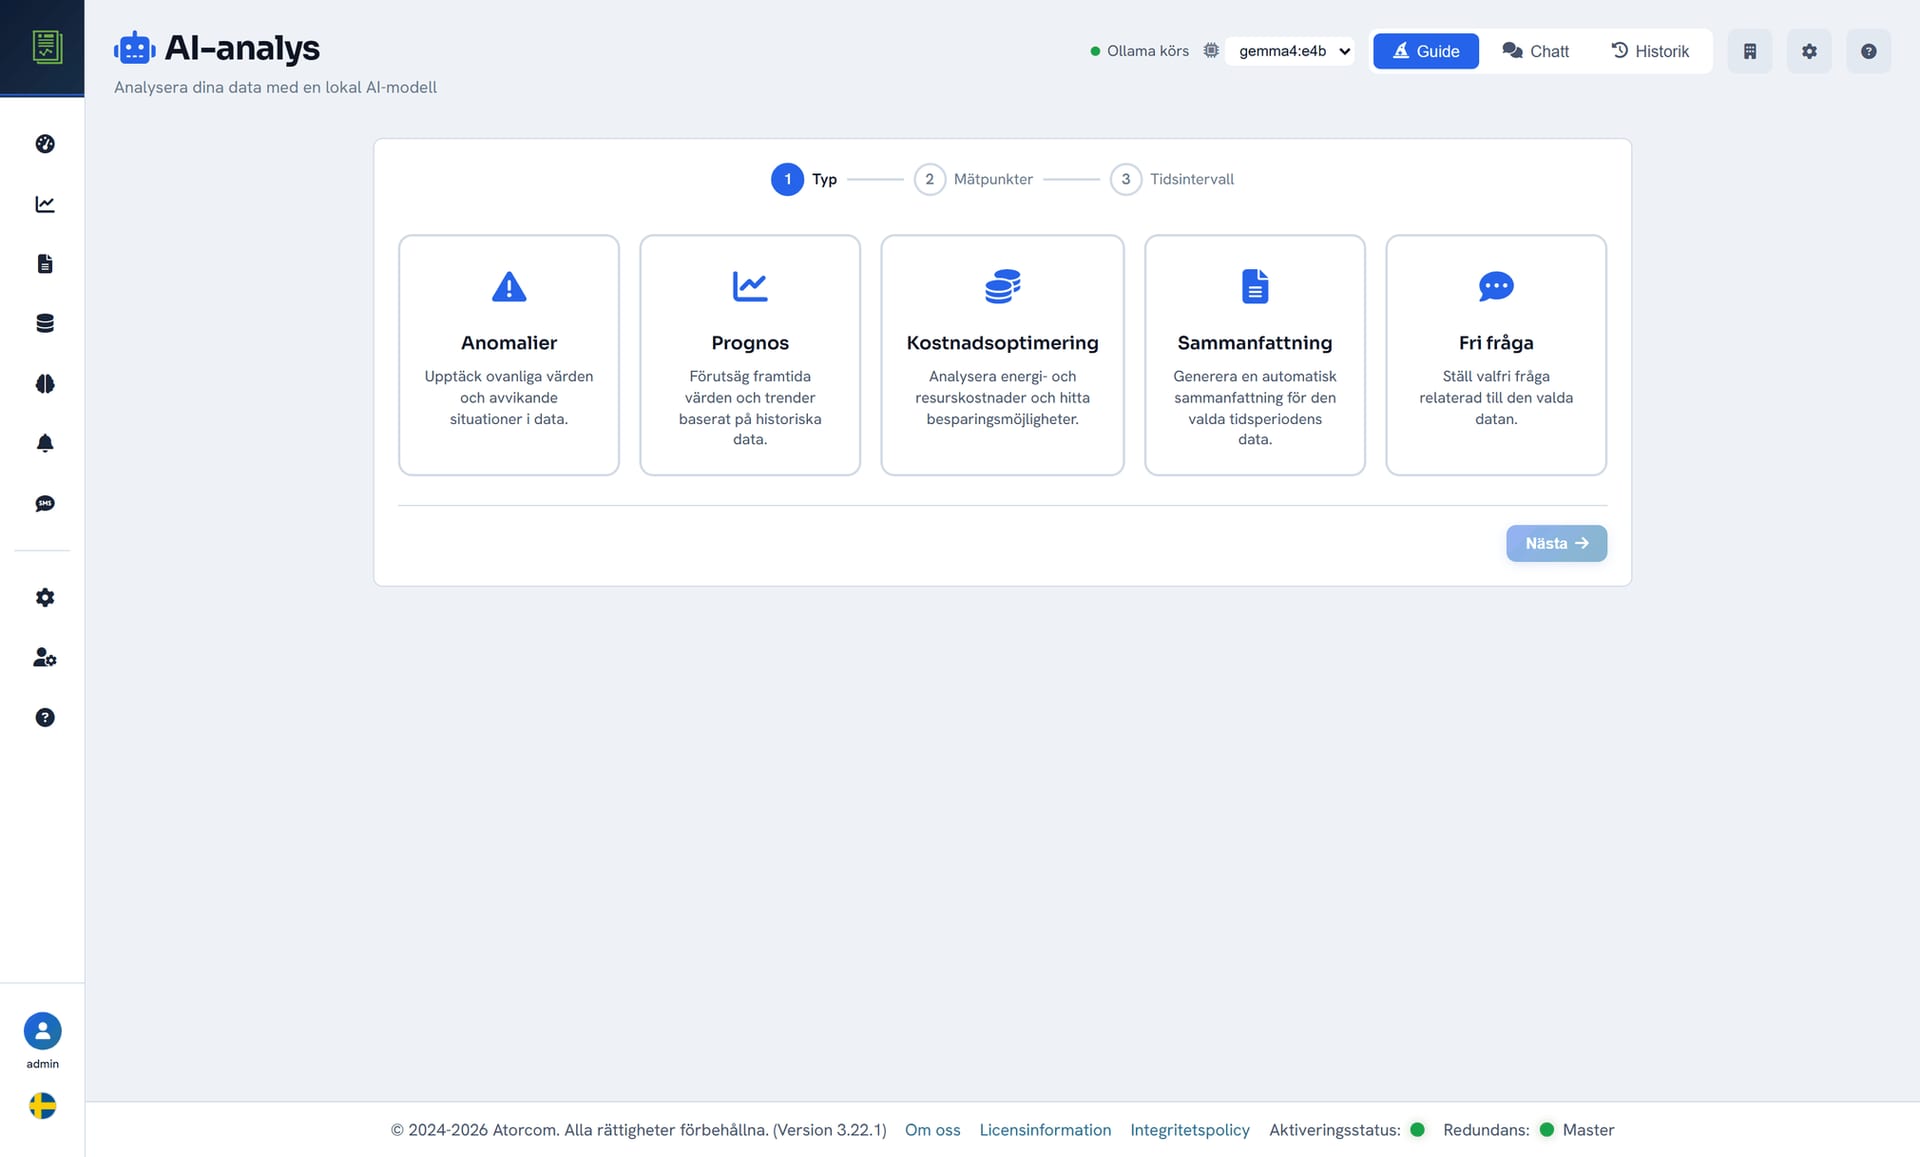Open the dashboard gauge icon in sidebar
Viewport: 1920px width, 1157px height.
45,144
